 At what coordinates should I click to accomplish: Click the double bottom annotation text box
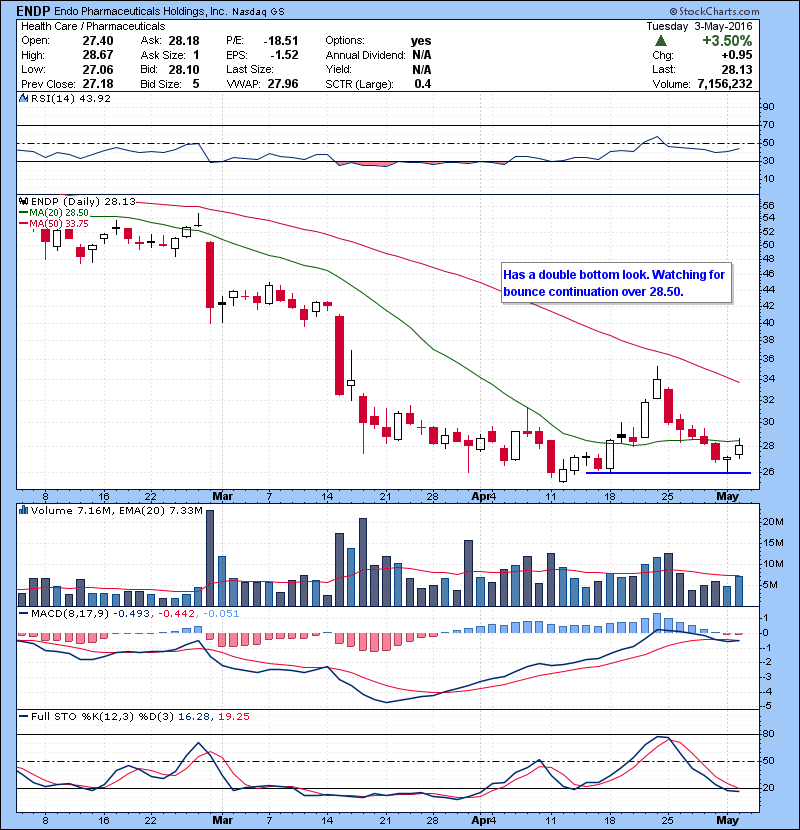[617, 283]
